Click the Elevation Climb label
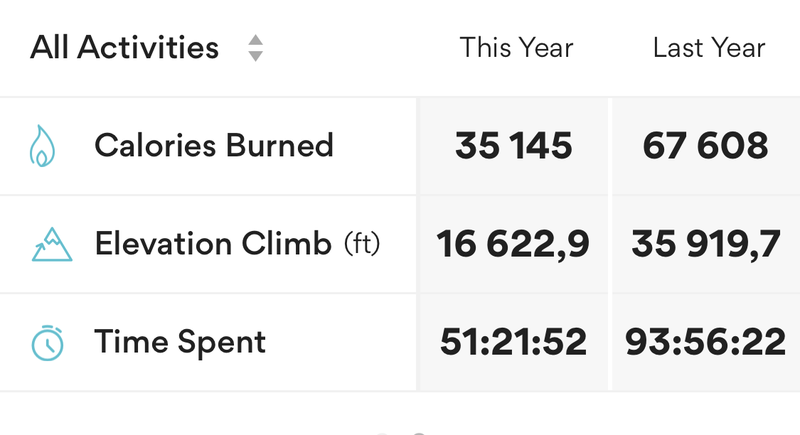800x435 pixels. (x=213, y=243)
